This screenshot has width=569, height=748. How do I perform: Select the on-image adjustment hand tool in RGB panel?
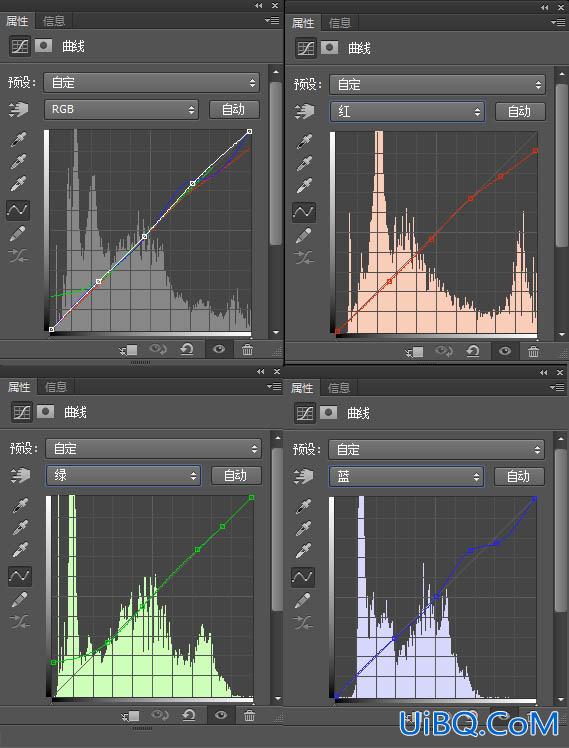coord(18,110)
